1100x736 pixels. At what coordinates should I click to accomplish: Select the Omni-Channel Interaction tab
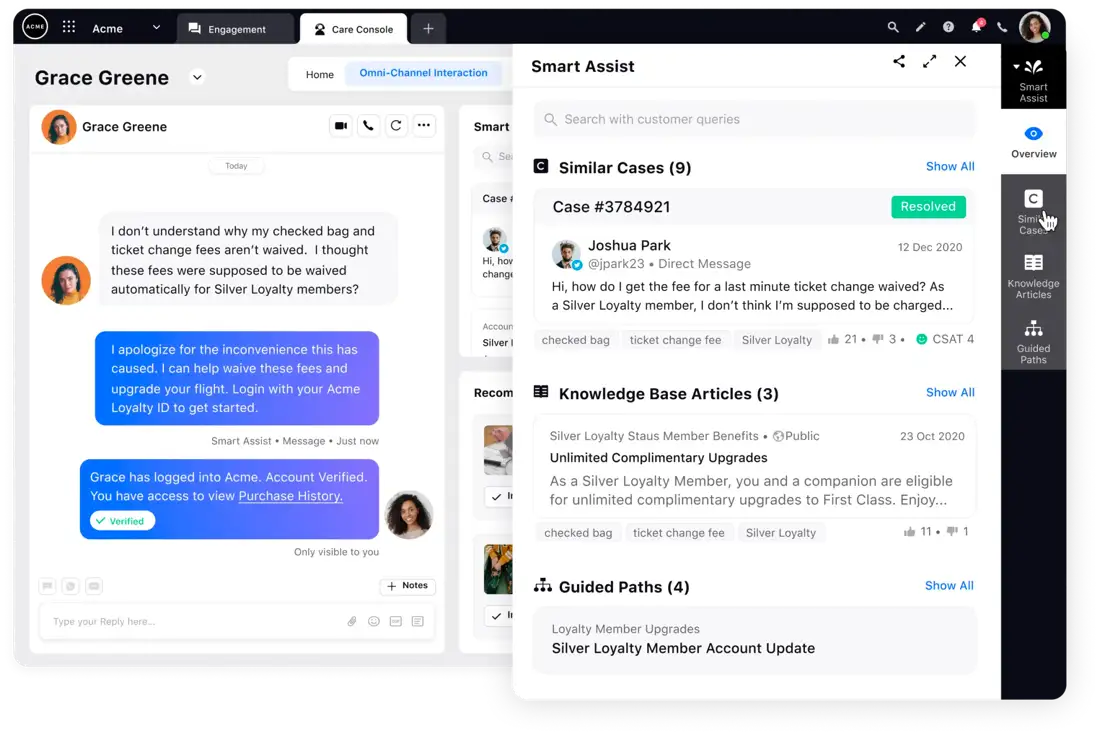(423, 72)
